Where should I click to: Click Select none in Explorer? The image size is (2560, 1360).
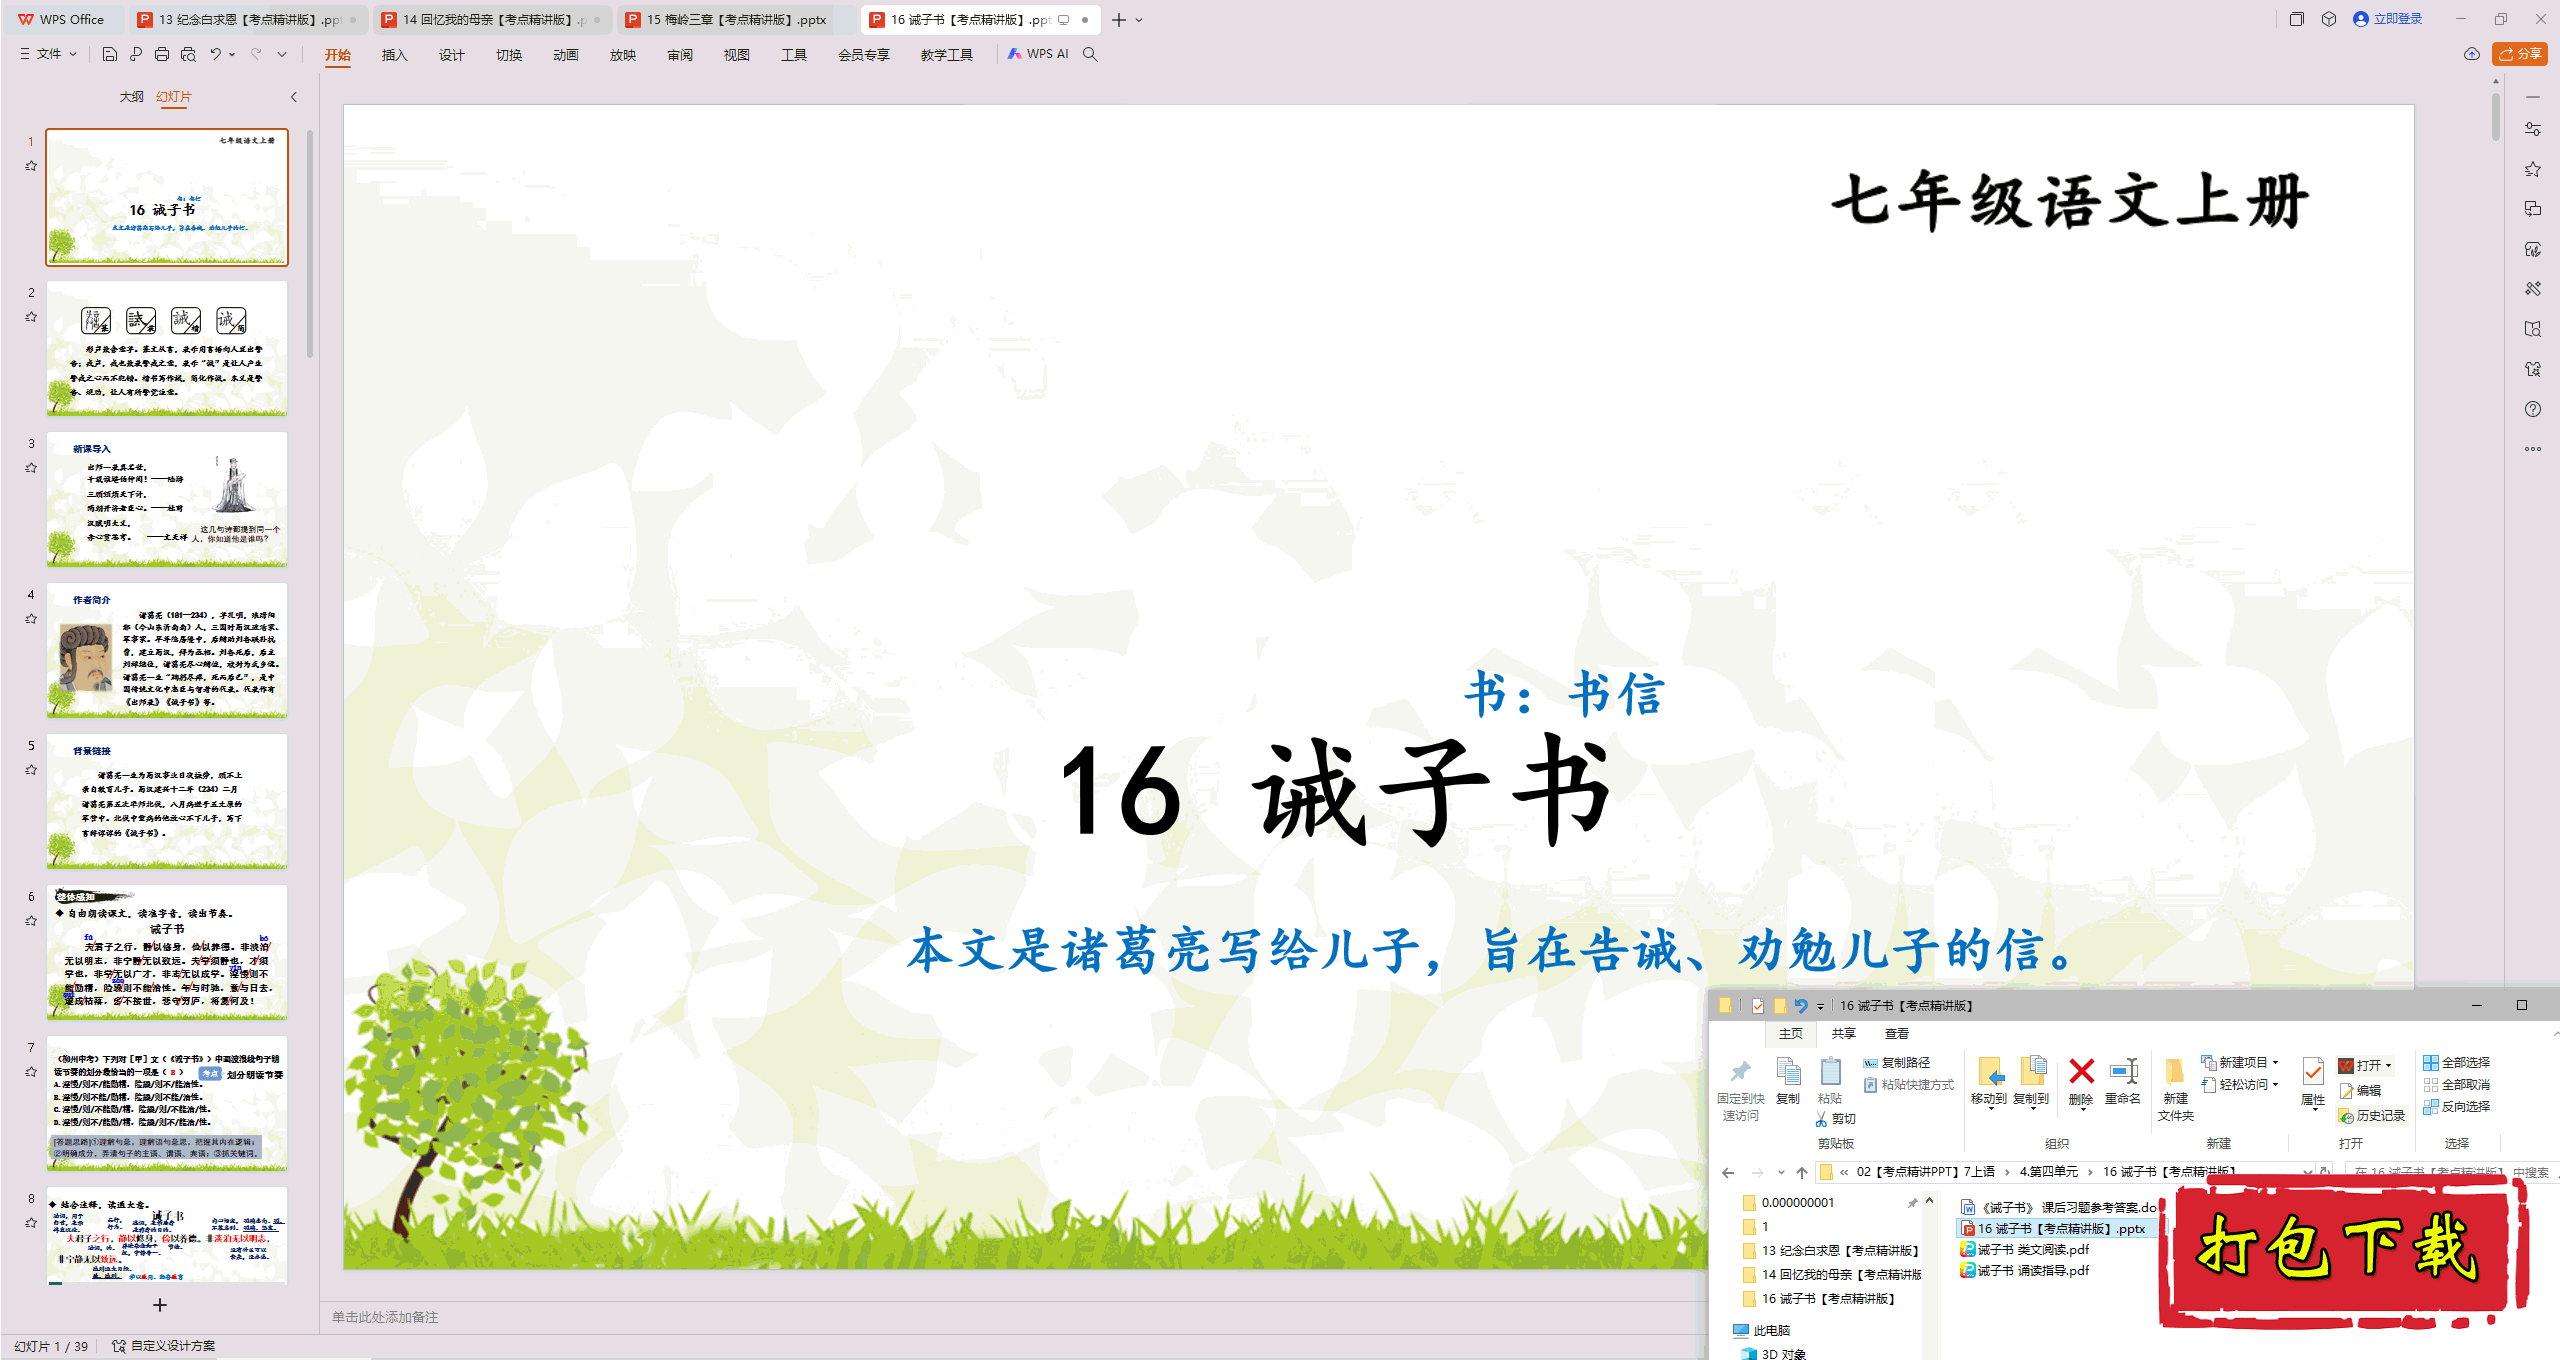point(2457,1084)
